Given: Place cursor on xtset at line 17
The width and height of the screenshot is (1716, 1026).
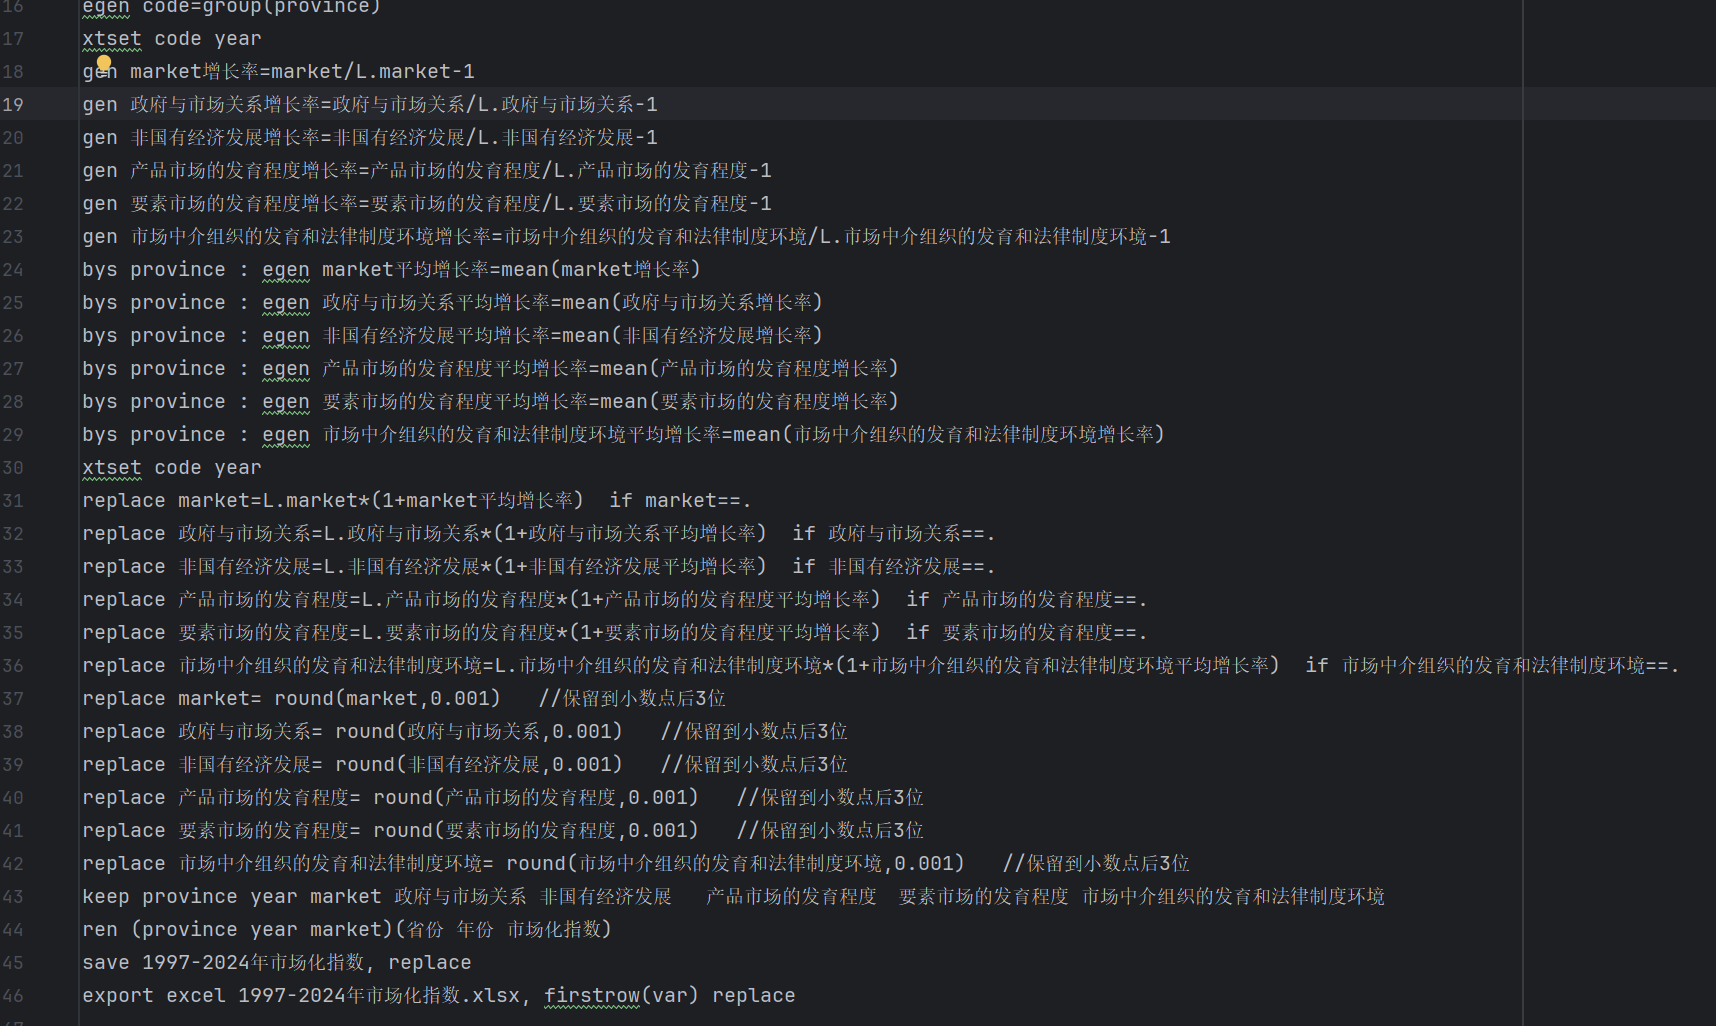Looking at the screenshot, I should click(x=112, y=39).
